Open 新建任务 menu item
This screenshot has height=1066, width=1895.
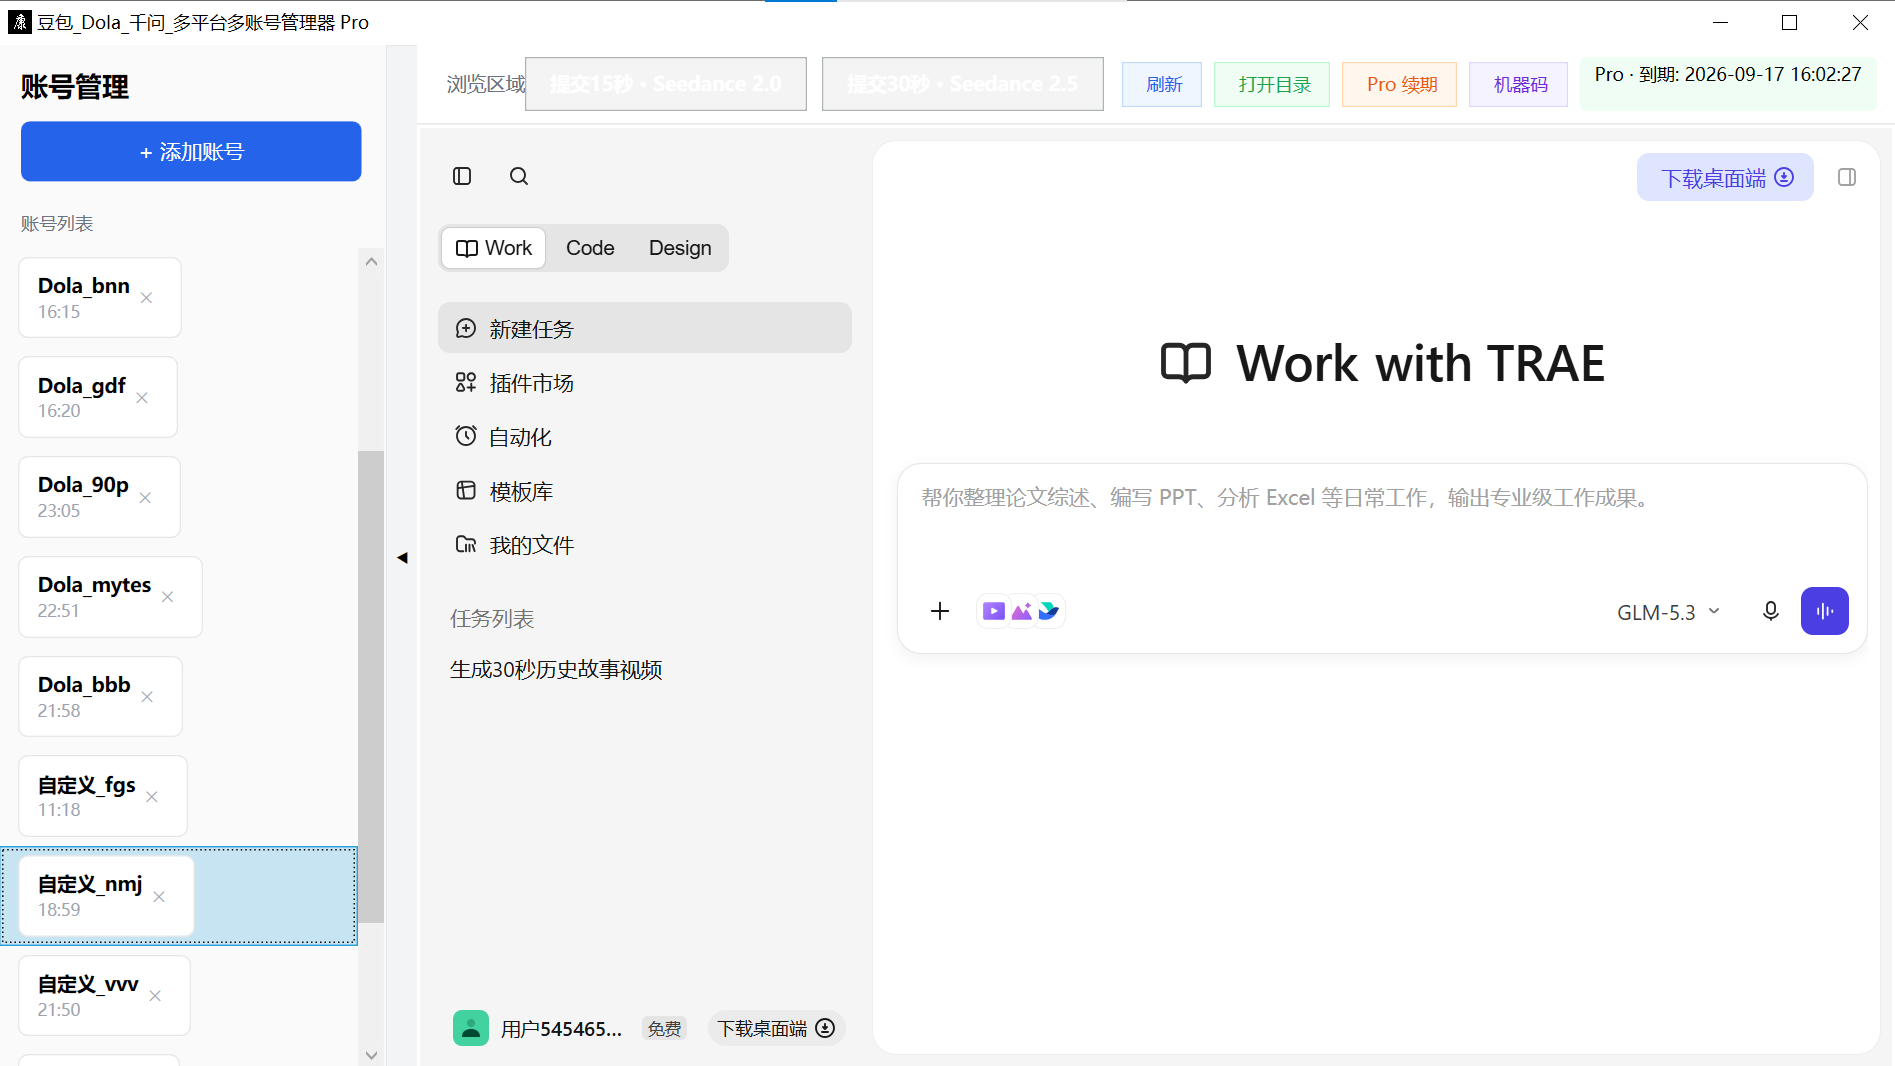tap(645, 328)
